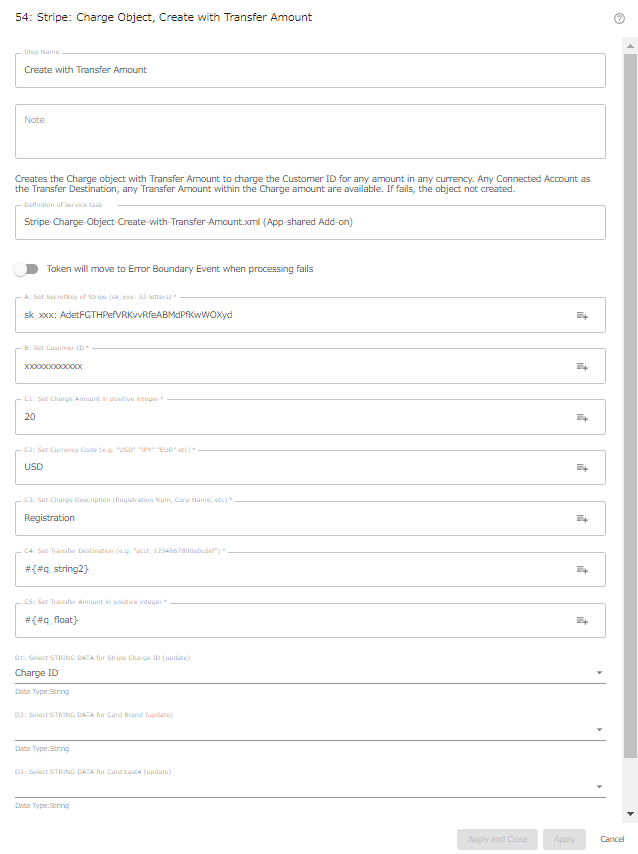Click the Cancel button
The height and width of the screenshot is (854, 638).
click(612, 839)
